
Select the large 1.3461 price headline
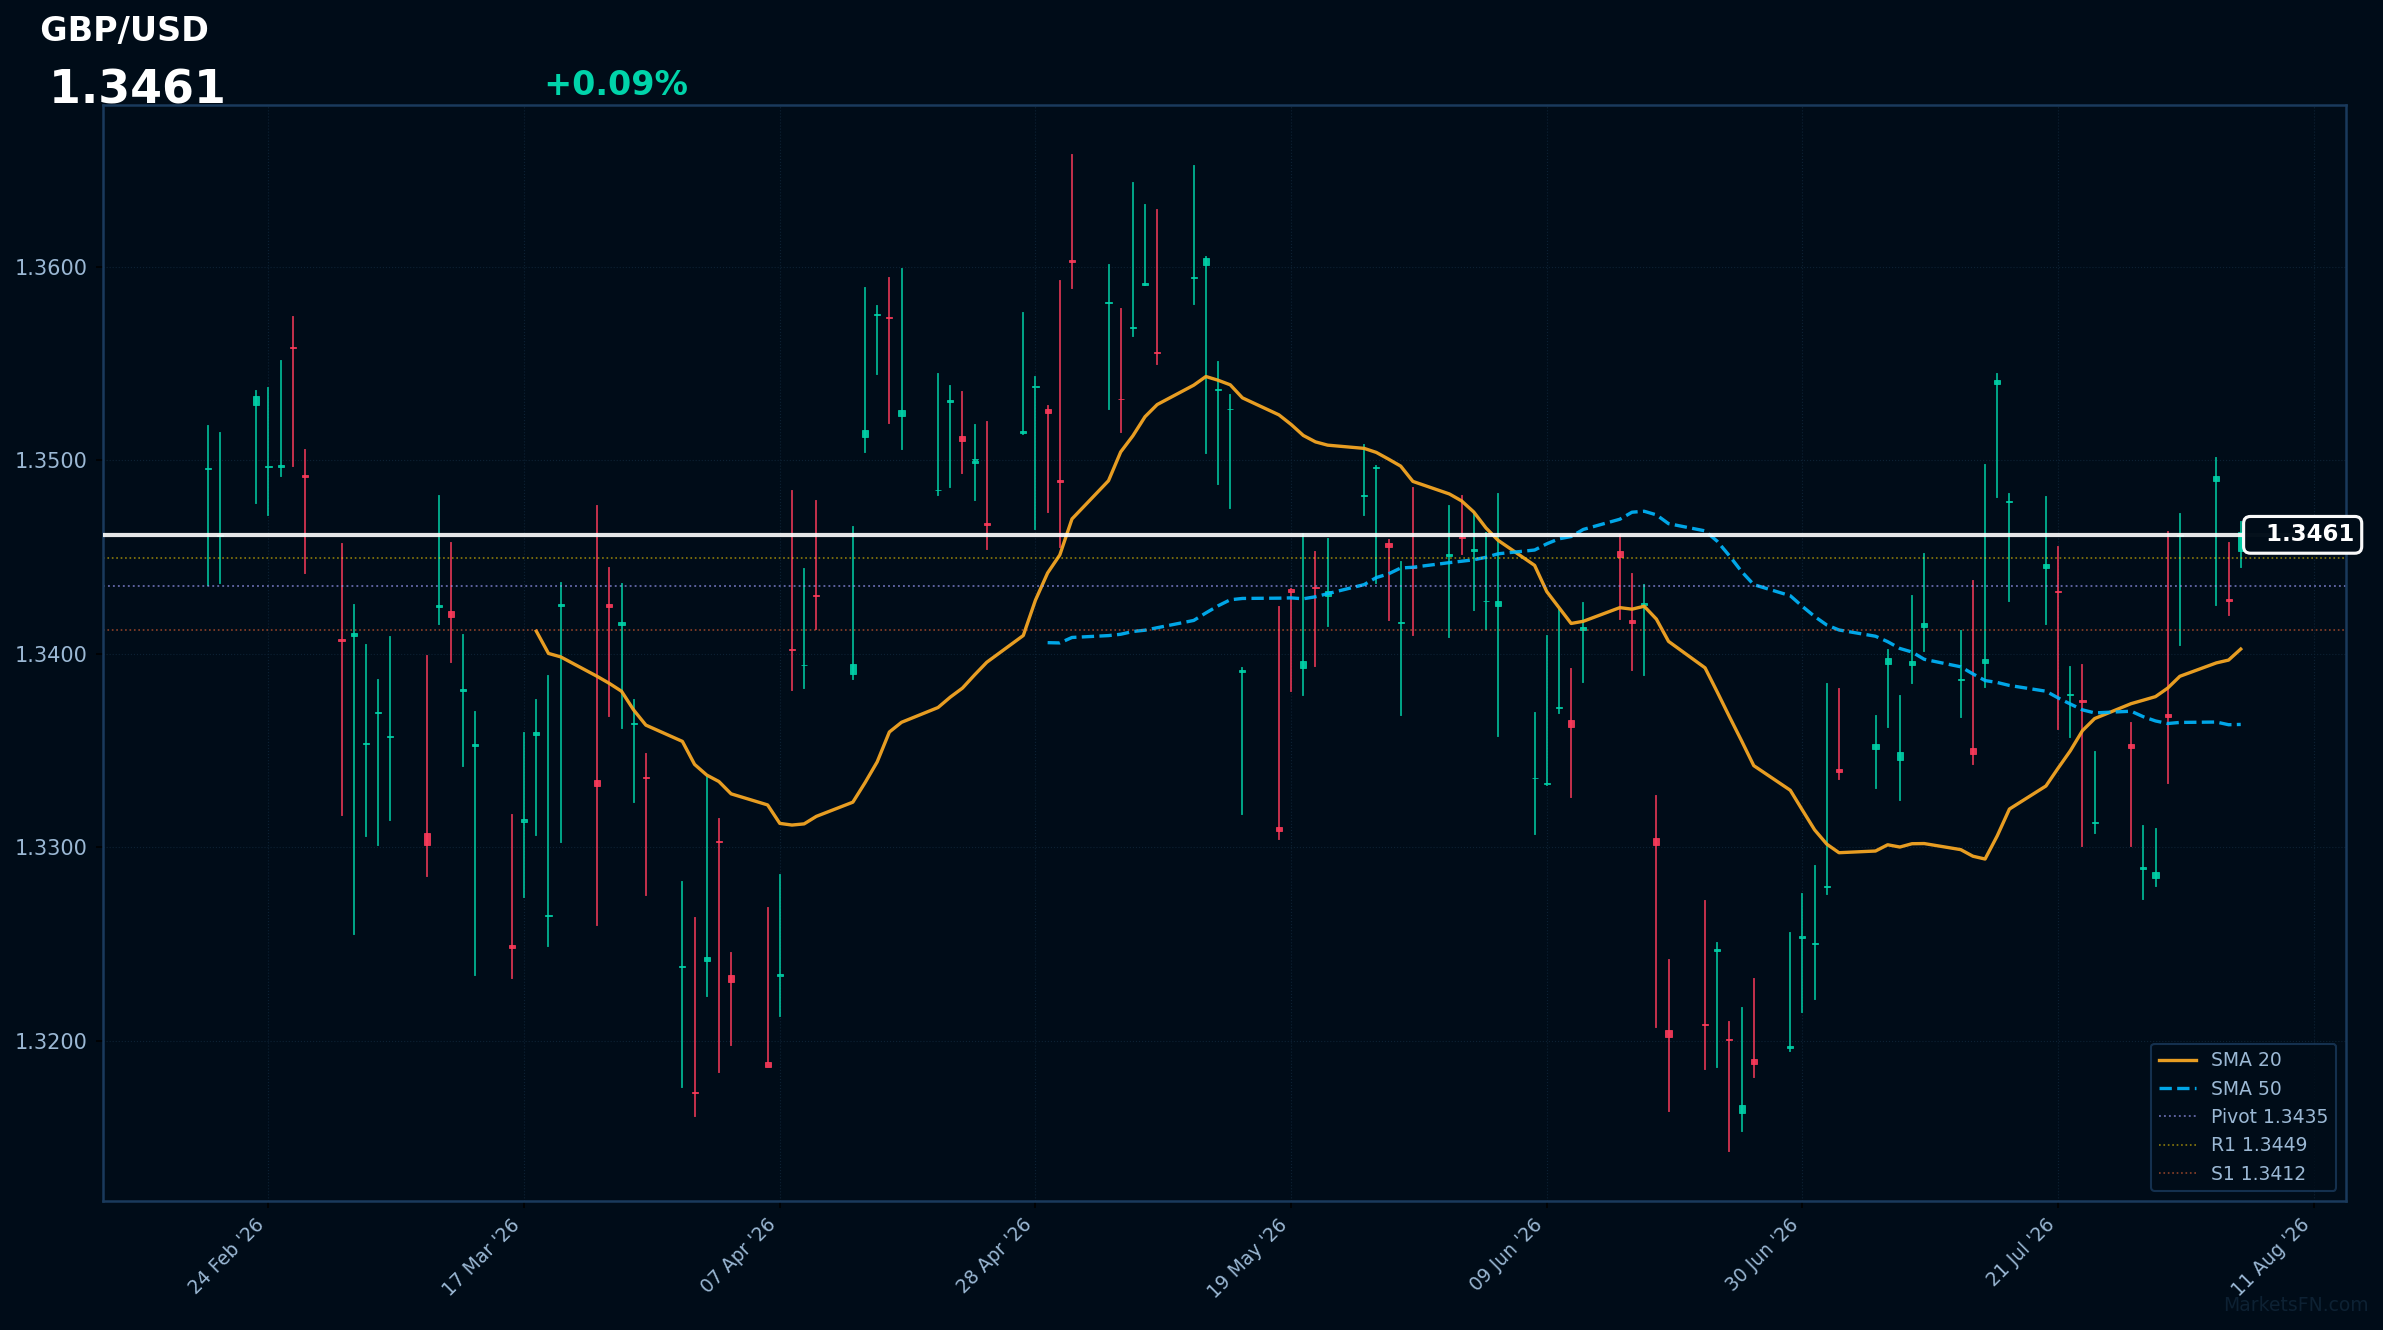point(137,88)
